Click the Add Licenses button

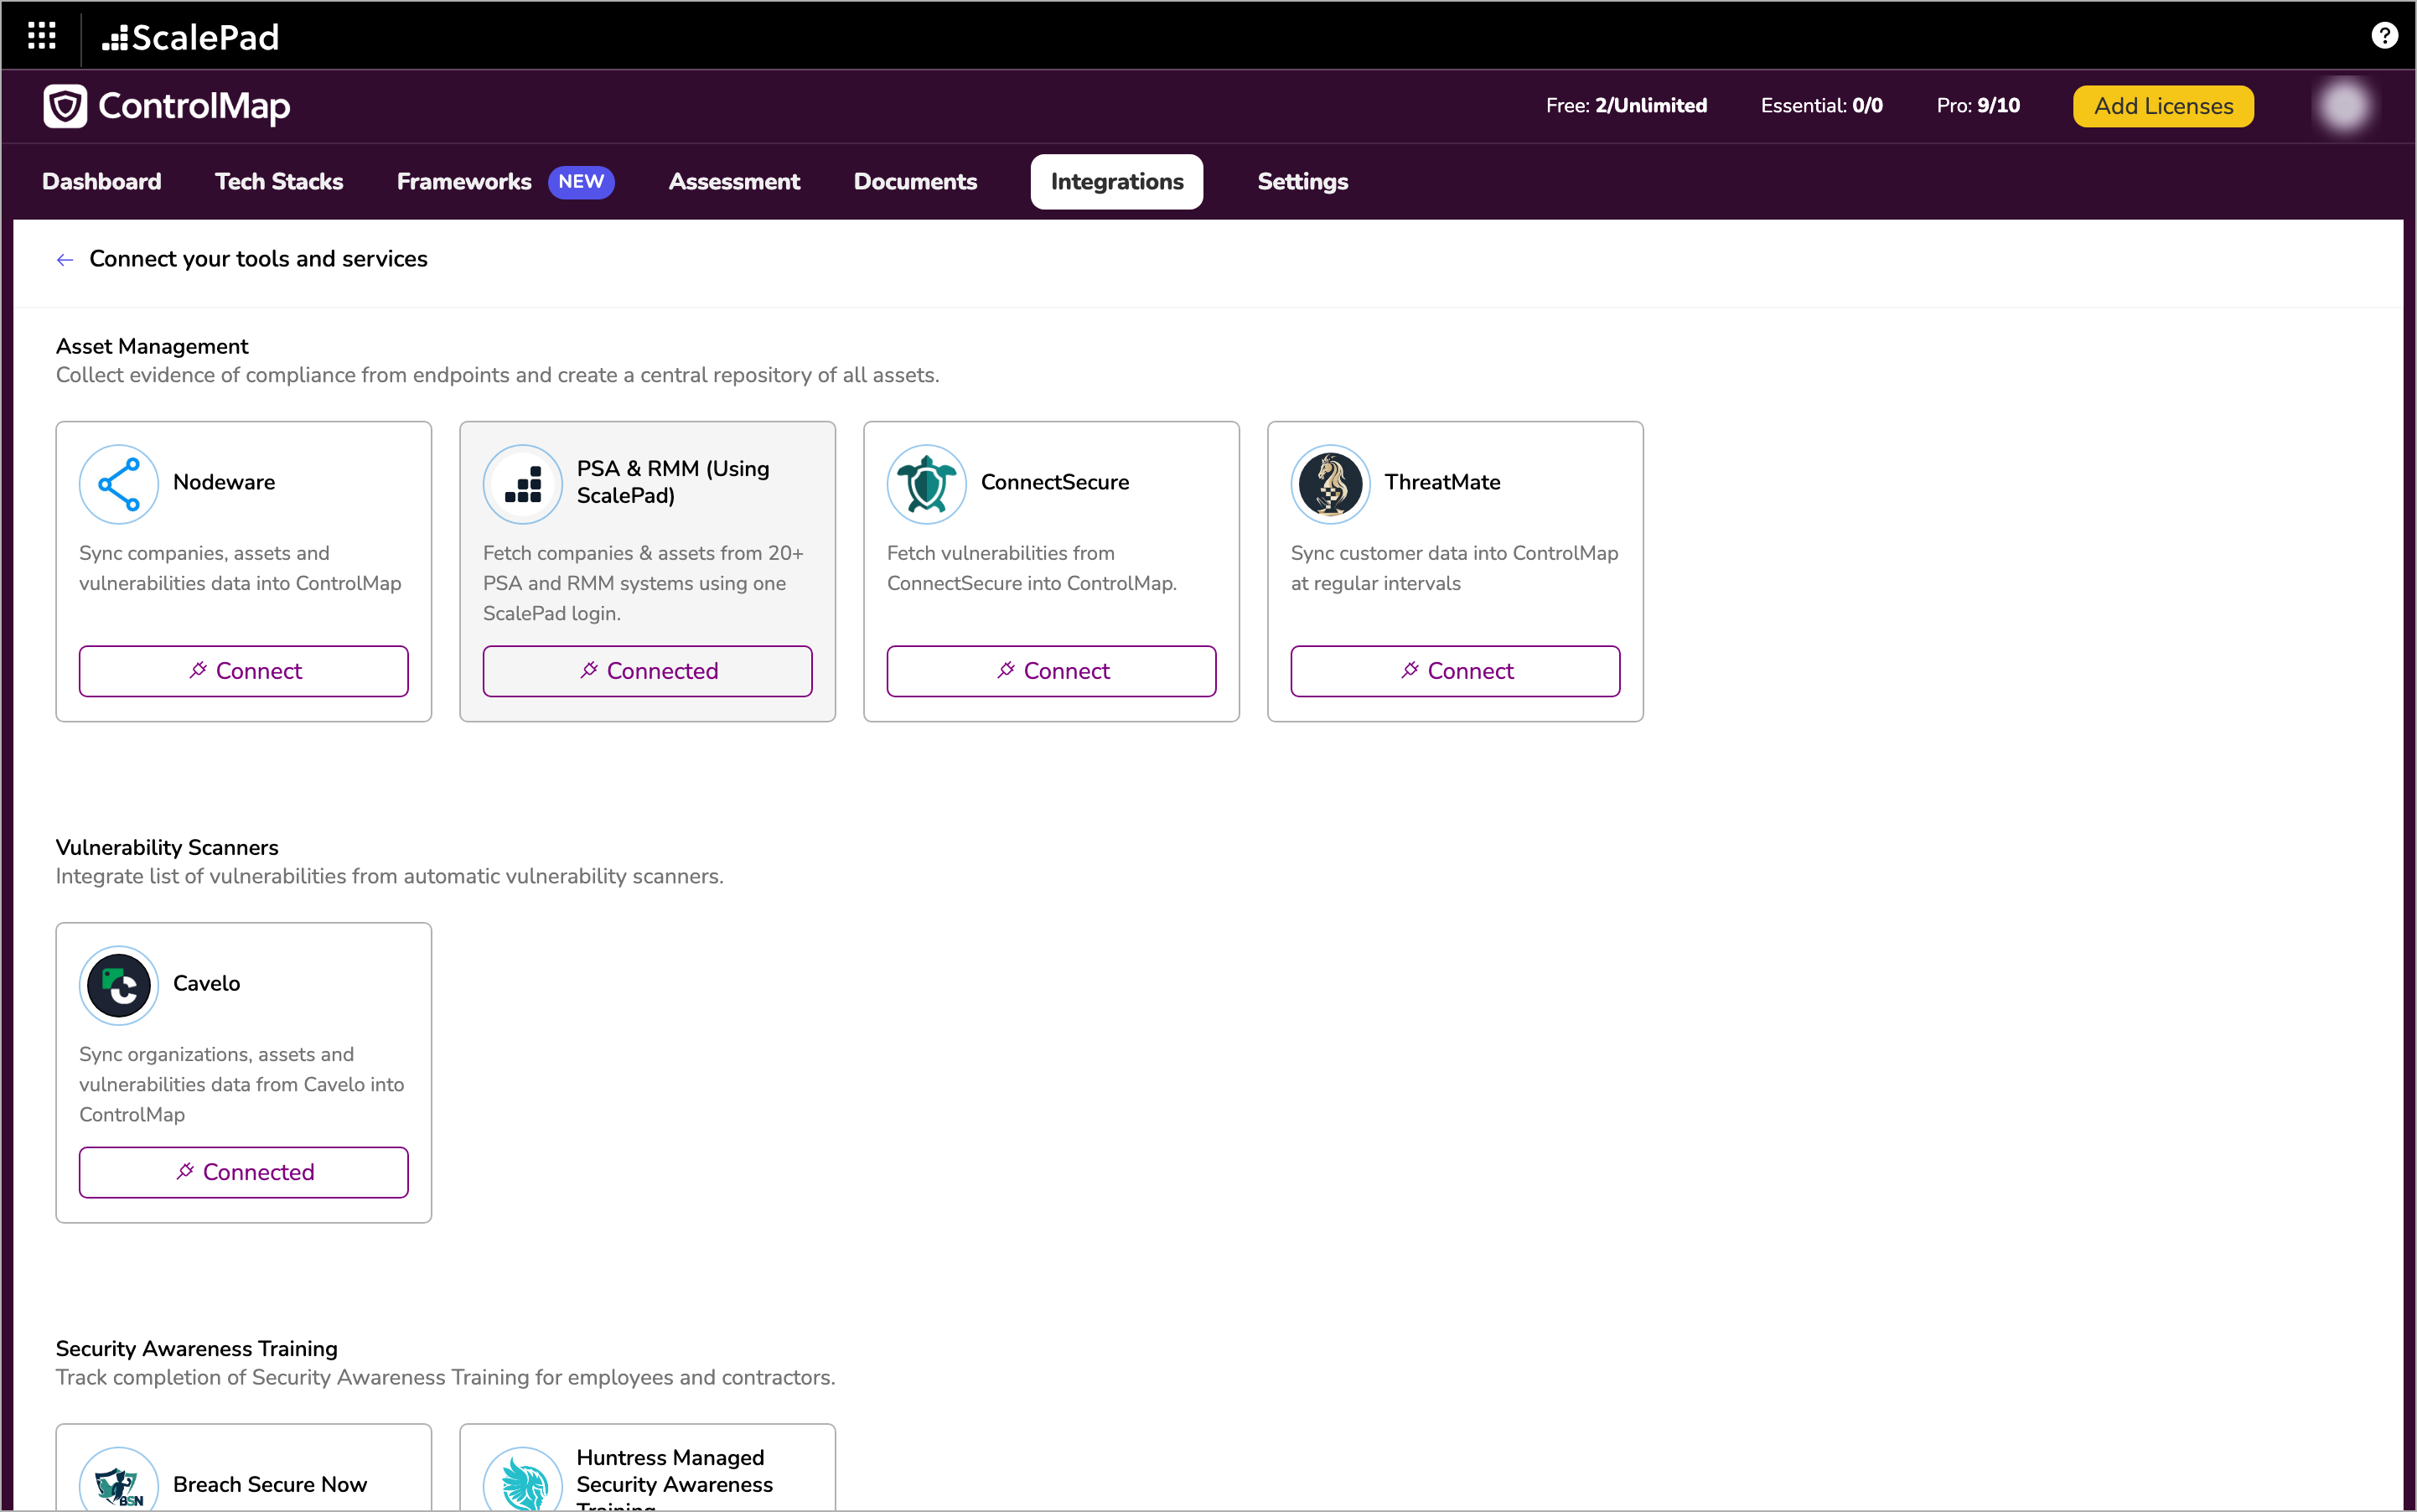click(x=2163, y=106)
